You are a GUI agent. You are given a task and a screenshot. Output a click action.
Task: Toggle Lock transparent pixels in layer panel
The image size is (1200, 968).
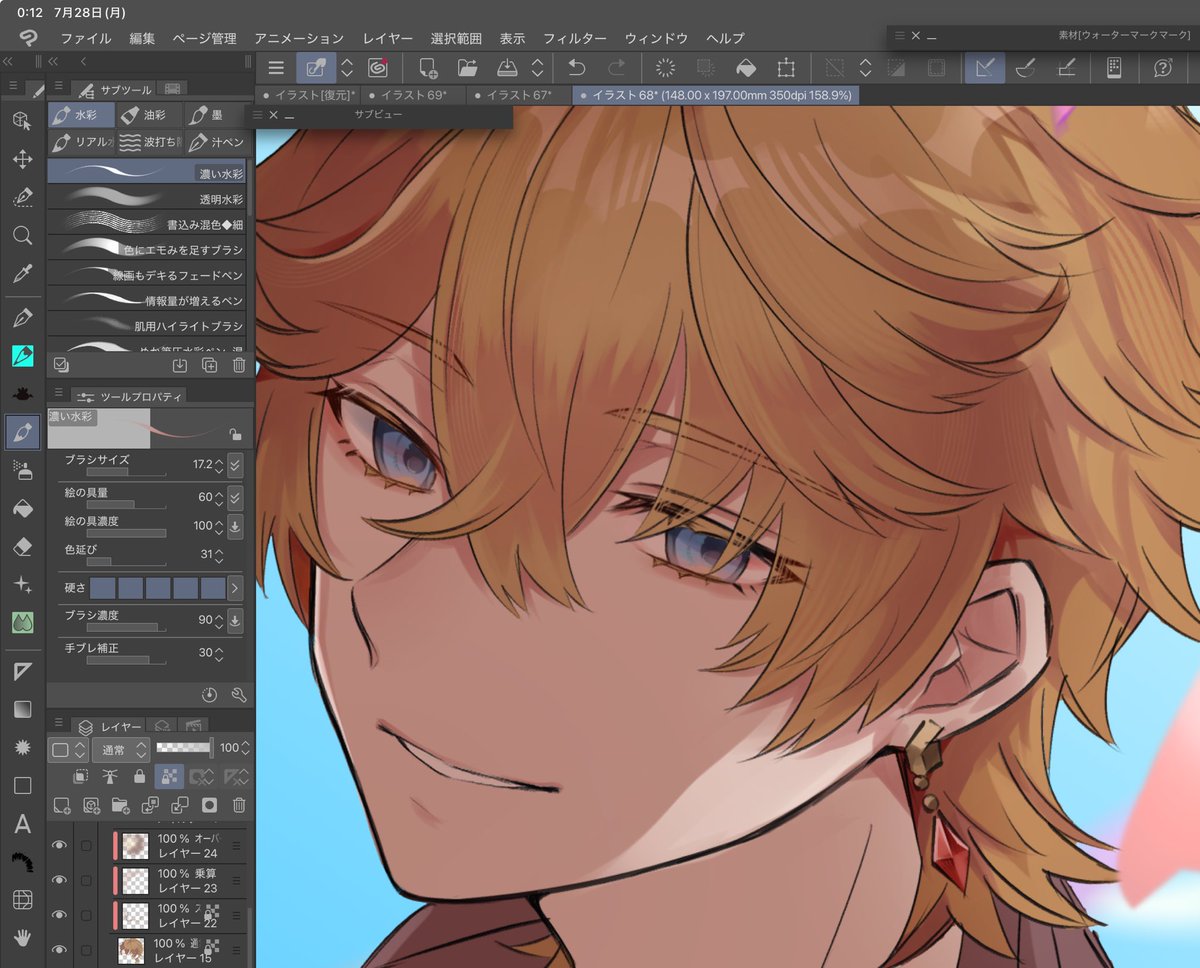tap(171, 776)
